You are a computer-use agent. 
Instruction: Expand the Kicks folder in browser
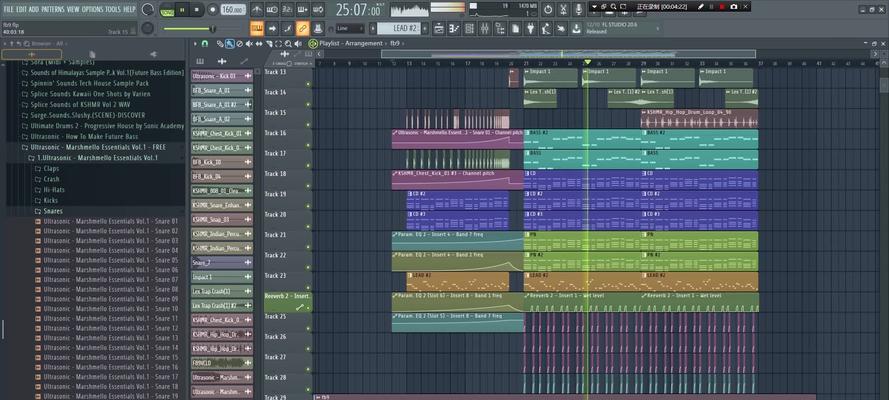[50, 200]
